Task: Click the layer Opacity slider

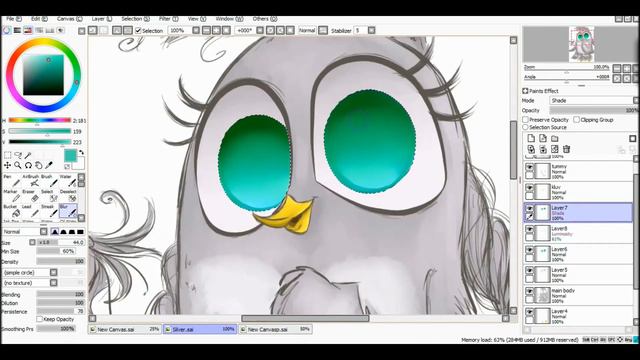Action: [x=593, y=110]
